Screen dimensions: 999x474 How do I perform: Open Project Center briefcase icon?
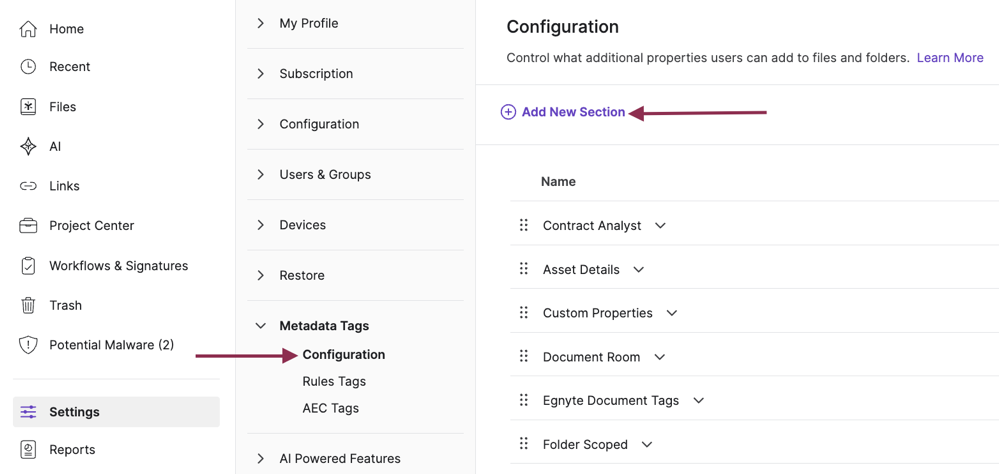coord(28,226)
